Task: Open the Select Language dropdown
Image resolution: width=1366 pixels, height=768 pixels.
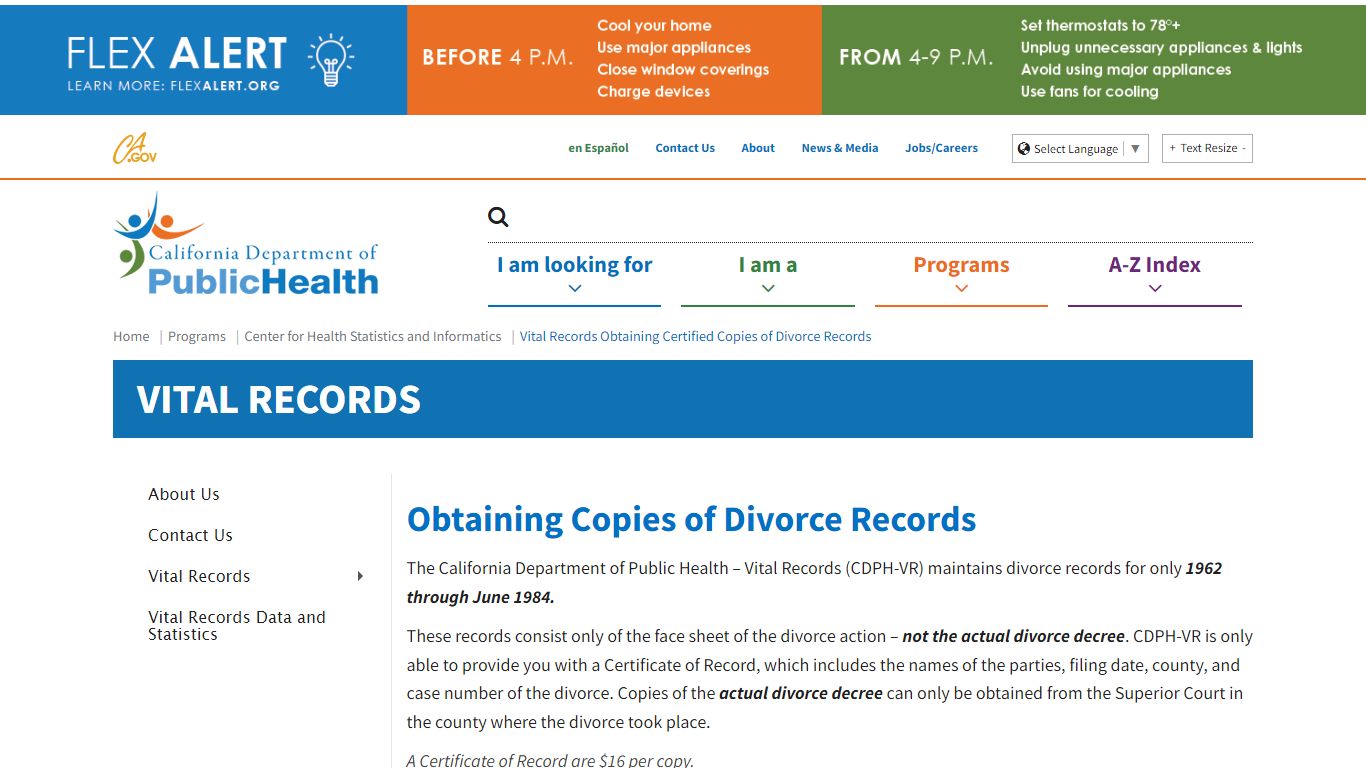Action: coord(1080,148)
